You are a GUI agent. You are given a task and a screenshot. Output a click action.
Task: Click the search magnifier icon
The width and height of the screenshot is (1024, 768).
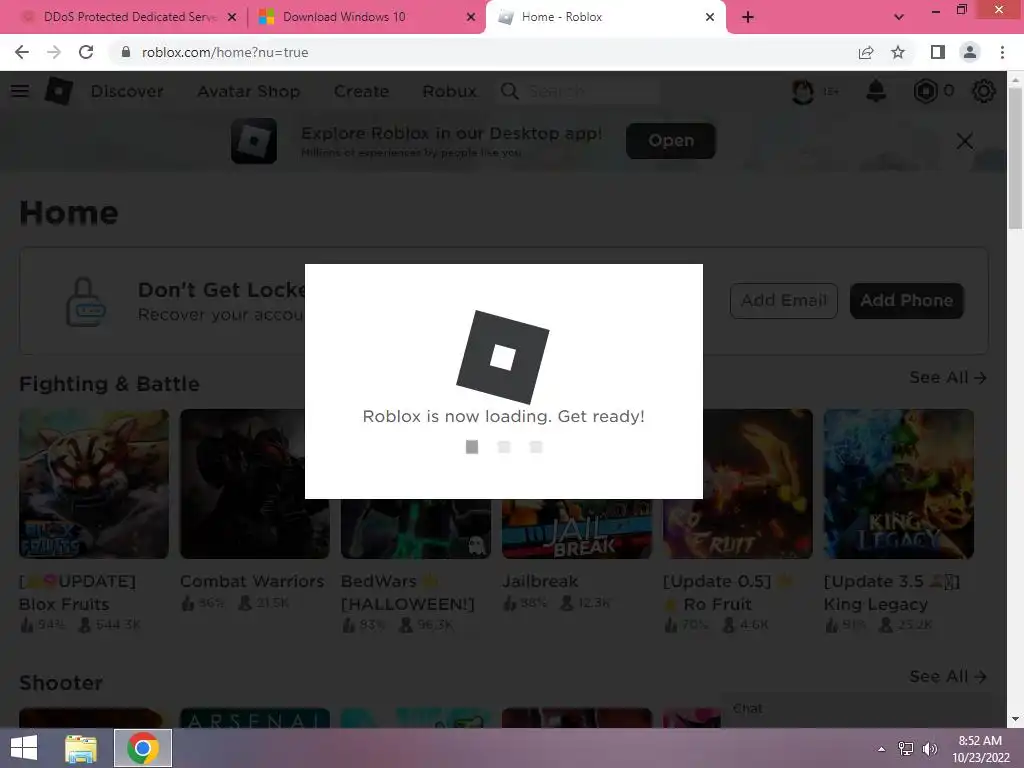pyautogui.click(x=509, y=91)
